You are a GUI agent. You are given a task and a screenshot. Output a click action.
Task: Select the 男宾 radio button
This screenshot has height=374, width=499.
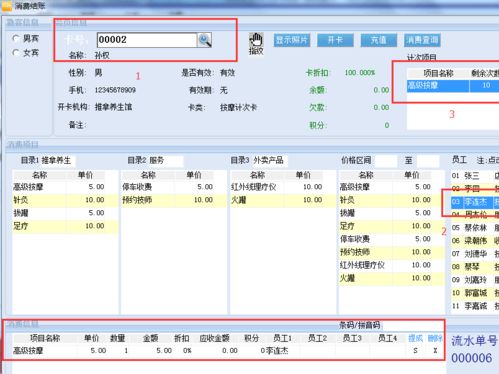[x=16, y=38]
